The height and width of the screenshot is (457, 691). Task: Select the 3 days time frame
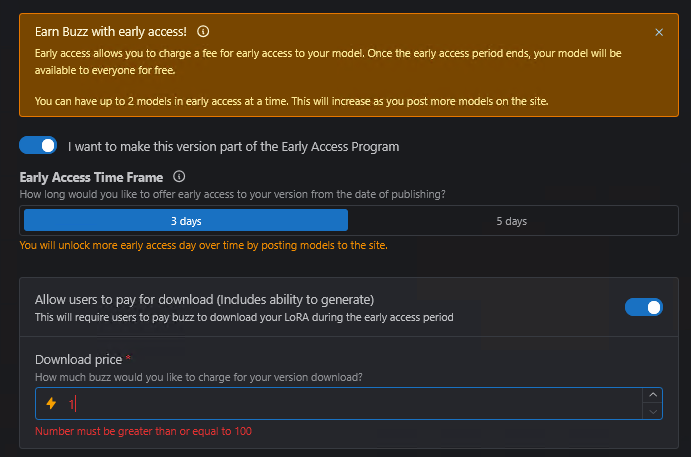186,221
